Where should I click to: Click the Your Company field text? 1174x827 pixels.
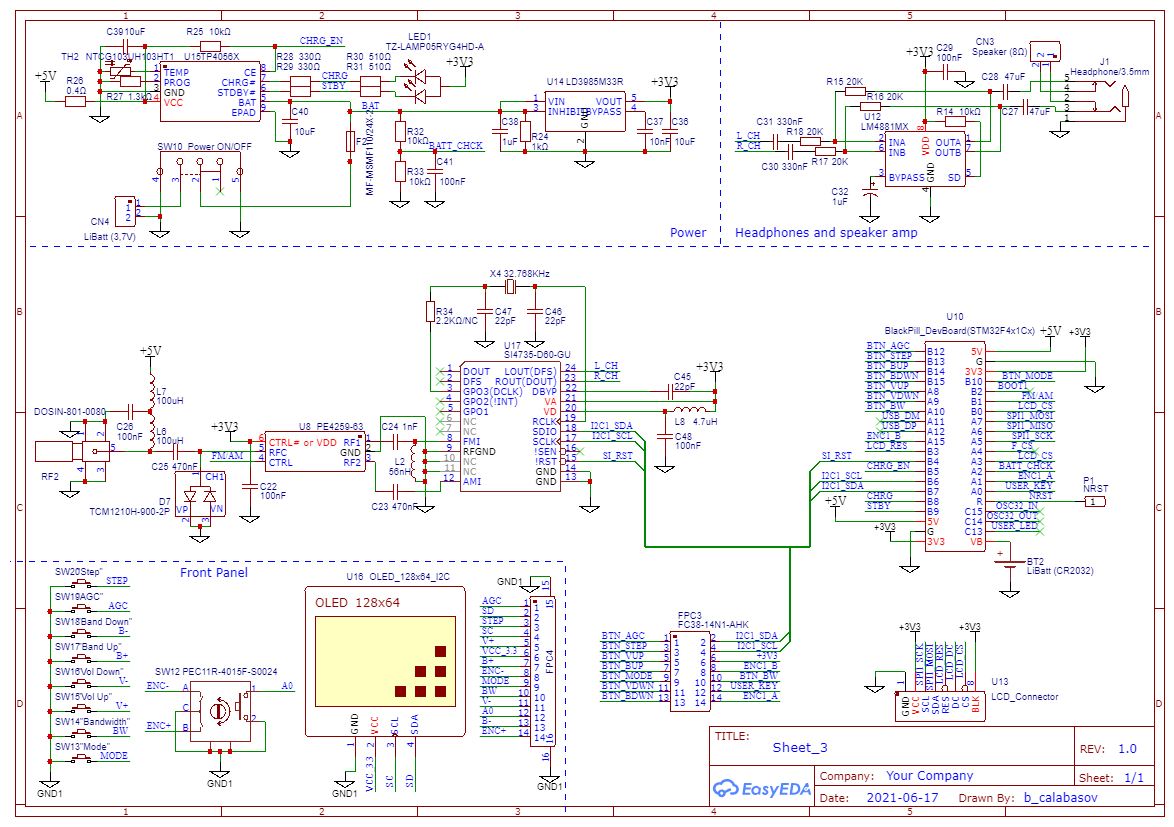click(929, 775)
